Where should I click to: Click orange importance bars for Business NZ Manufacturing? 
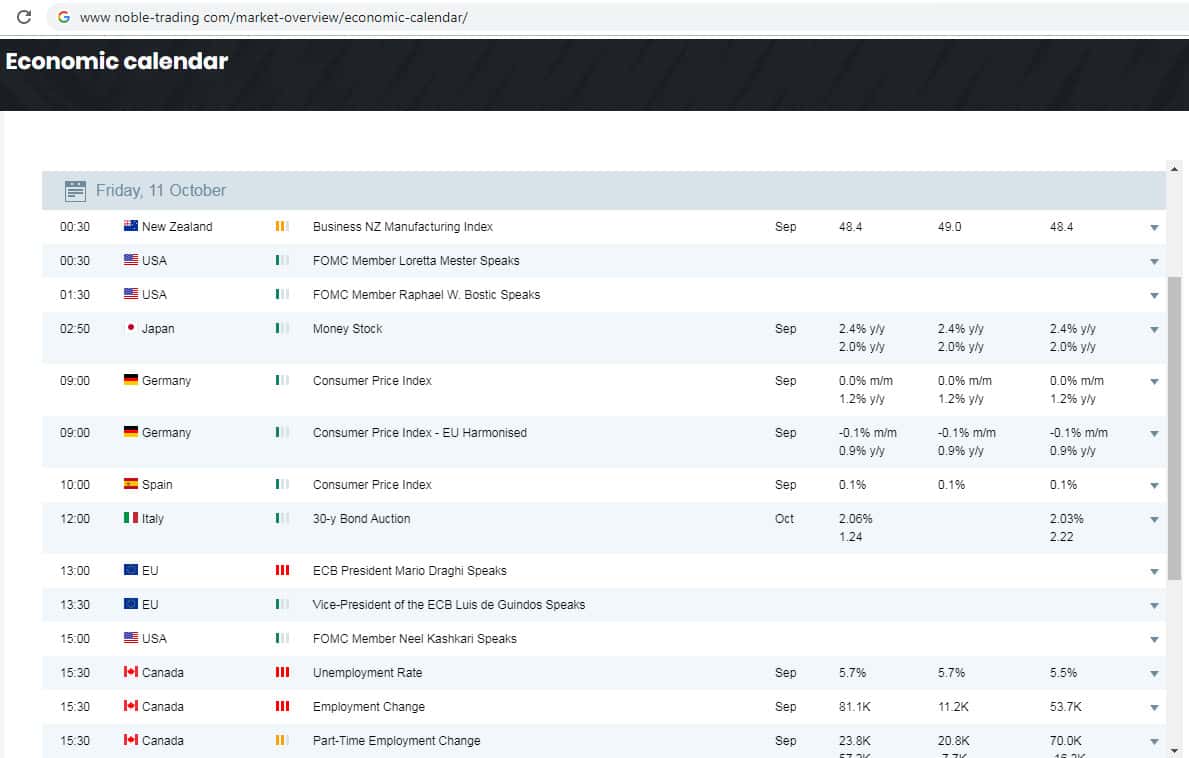click(282, 227)
